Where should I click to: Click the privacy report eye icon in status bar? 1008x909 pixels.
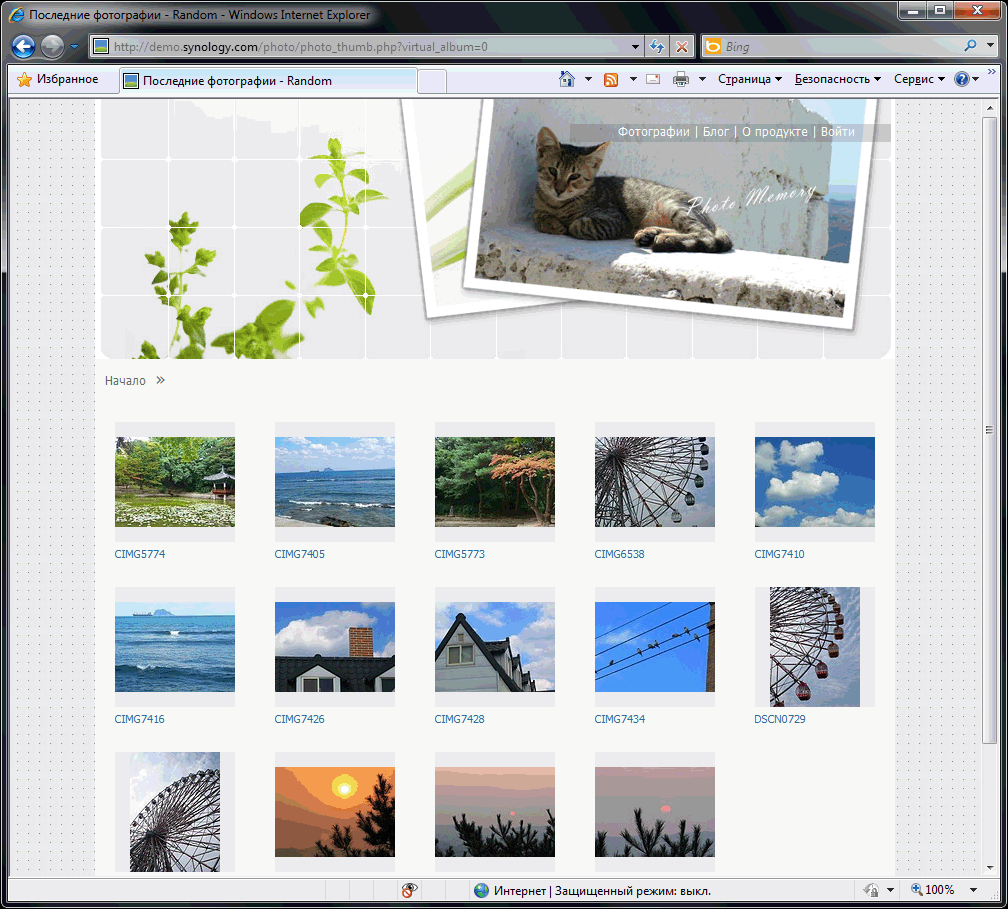[x=409, y=890]
